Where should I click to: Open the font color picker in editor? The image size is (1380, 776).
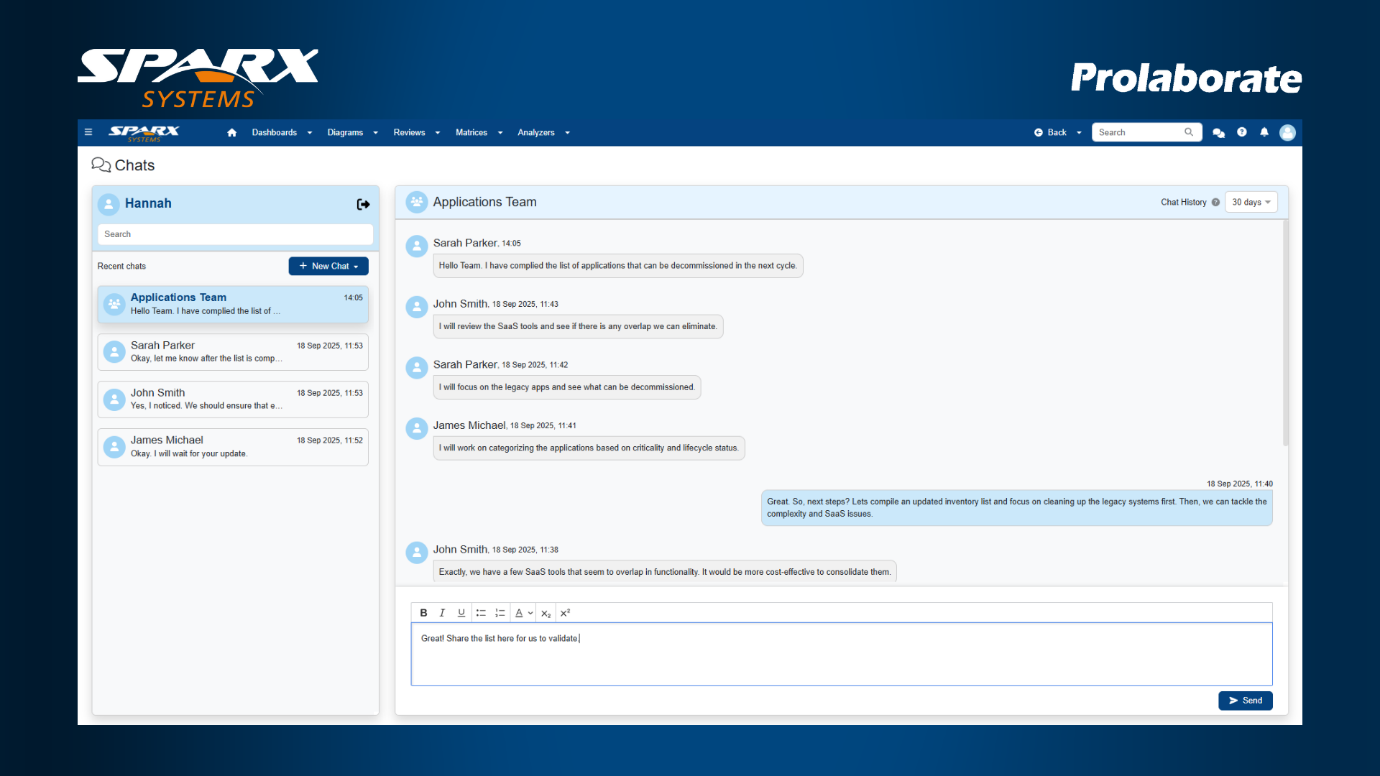pos(523,613)
